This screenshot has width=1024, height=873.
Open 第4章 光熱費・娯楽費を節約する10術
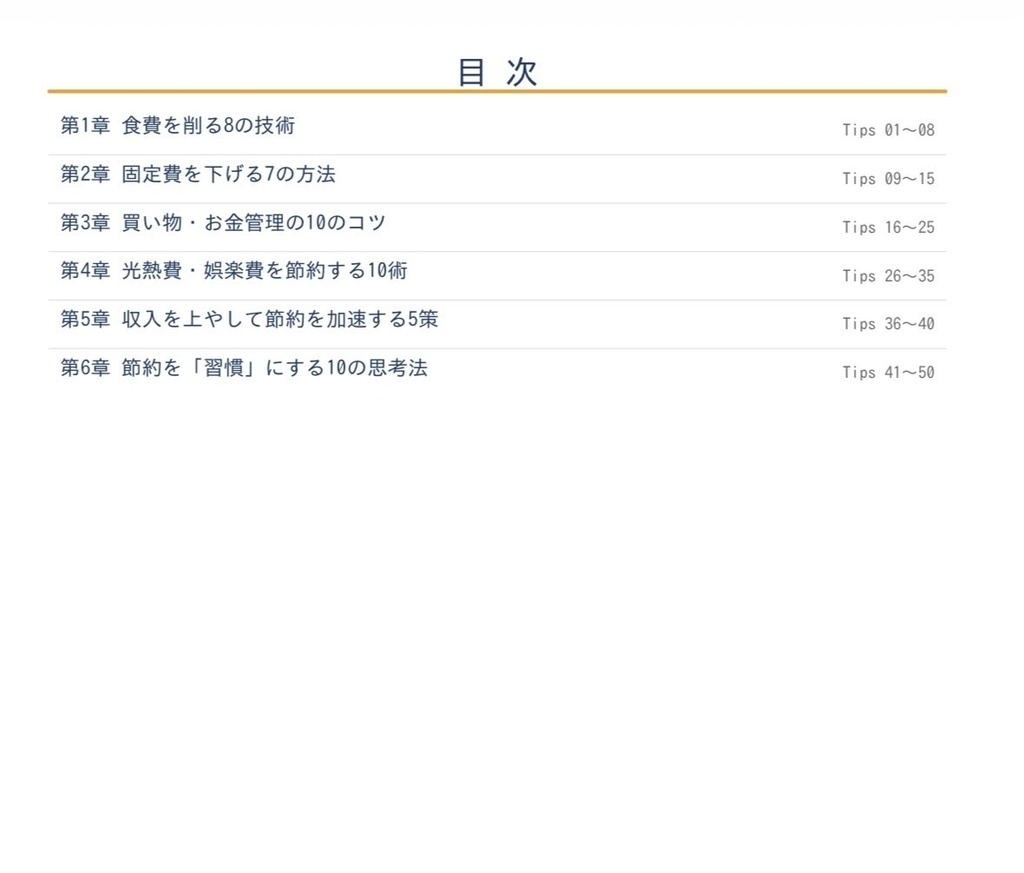click(234, 270)
